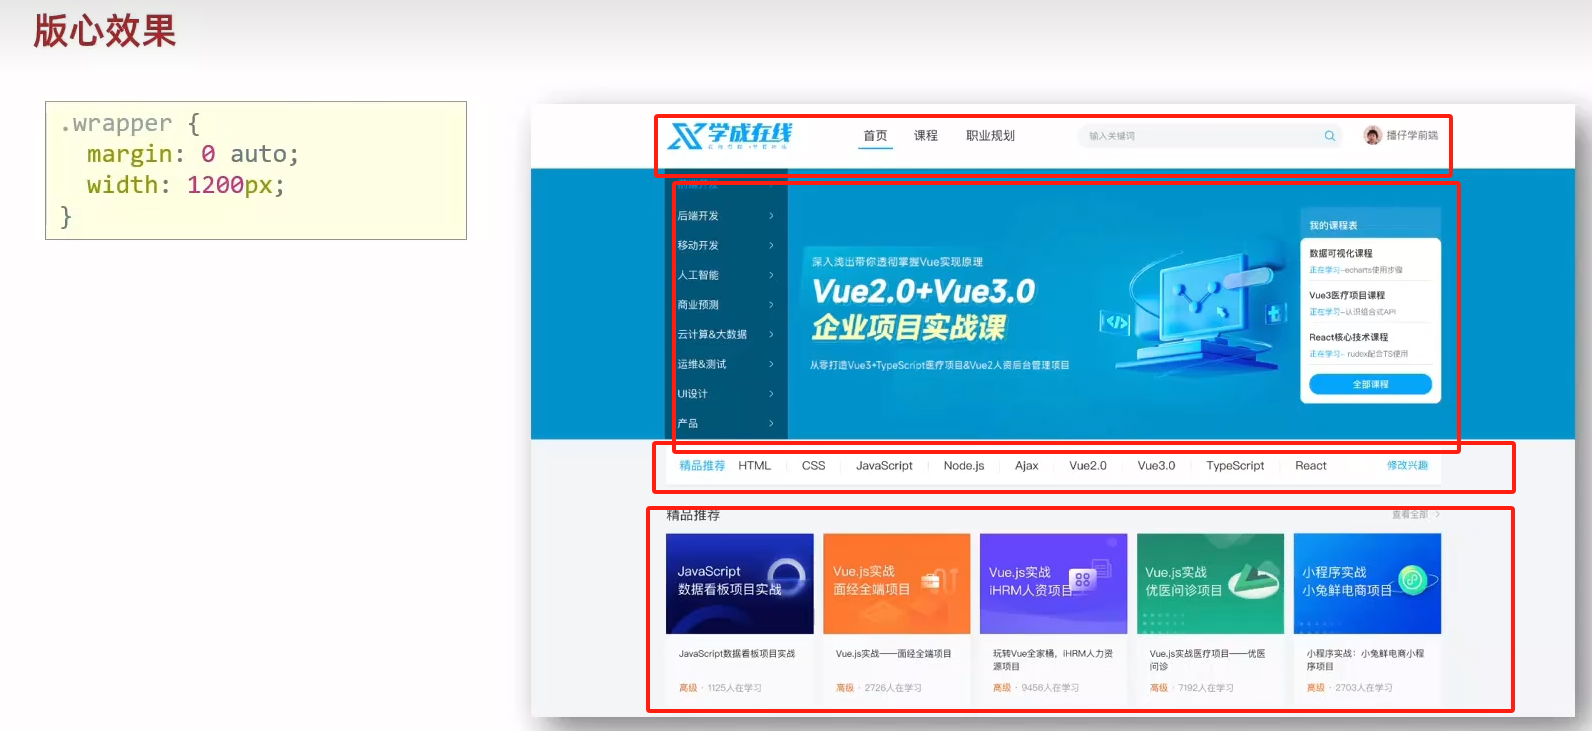The width and height of the screenshot is (1592, 731).
Task: Click the 查看全部 link
Action: coord(1415,515)
